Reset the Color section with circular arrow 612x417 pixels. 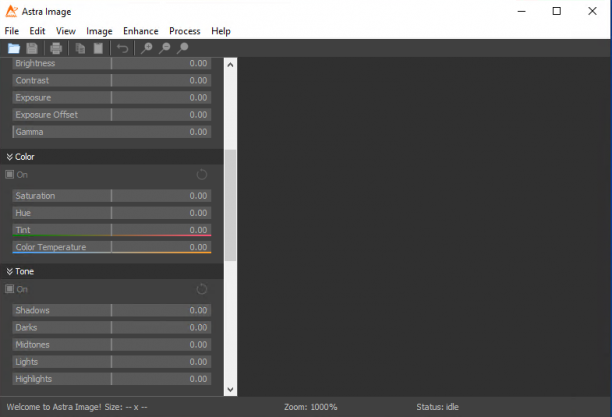[x=201, y=175]
